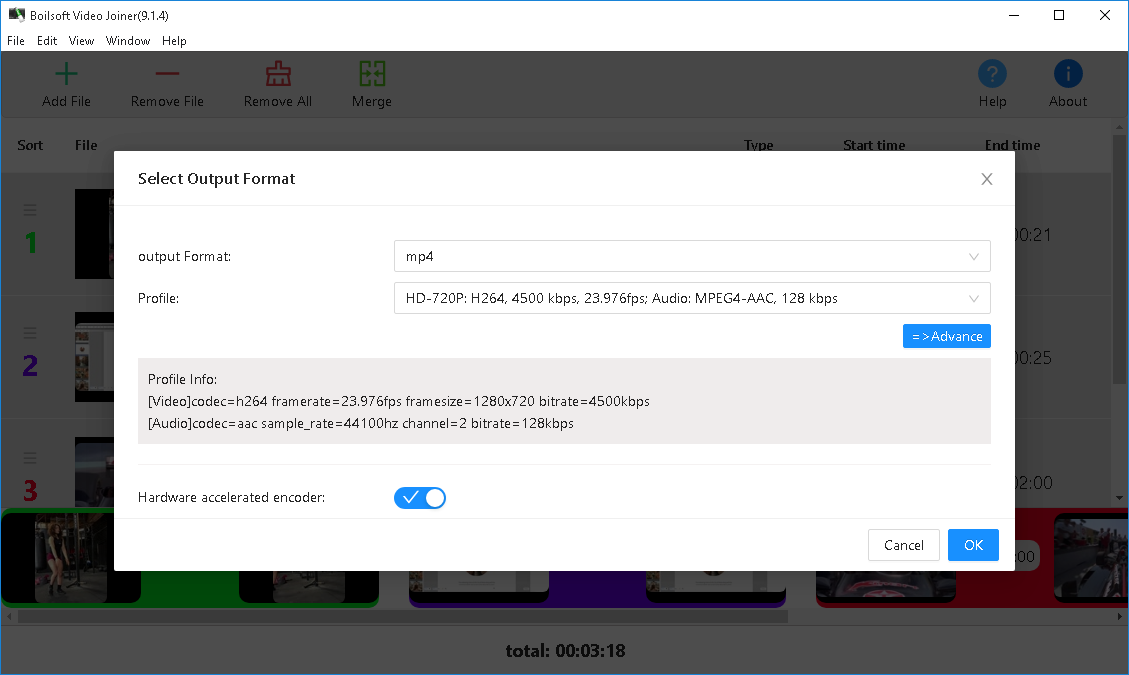Click the Add File plus icon
This screenshot has width=1129, height=675.
66,73
